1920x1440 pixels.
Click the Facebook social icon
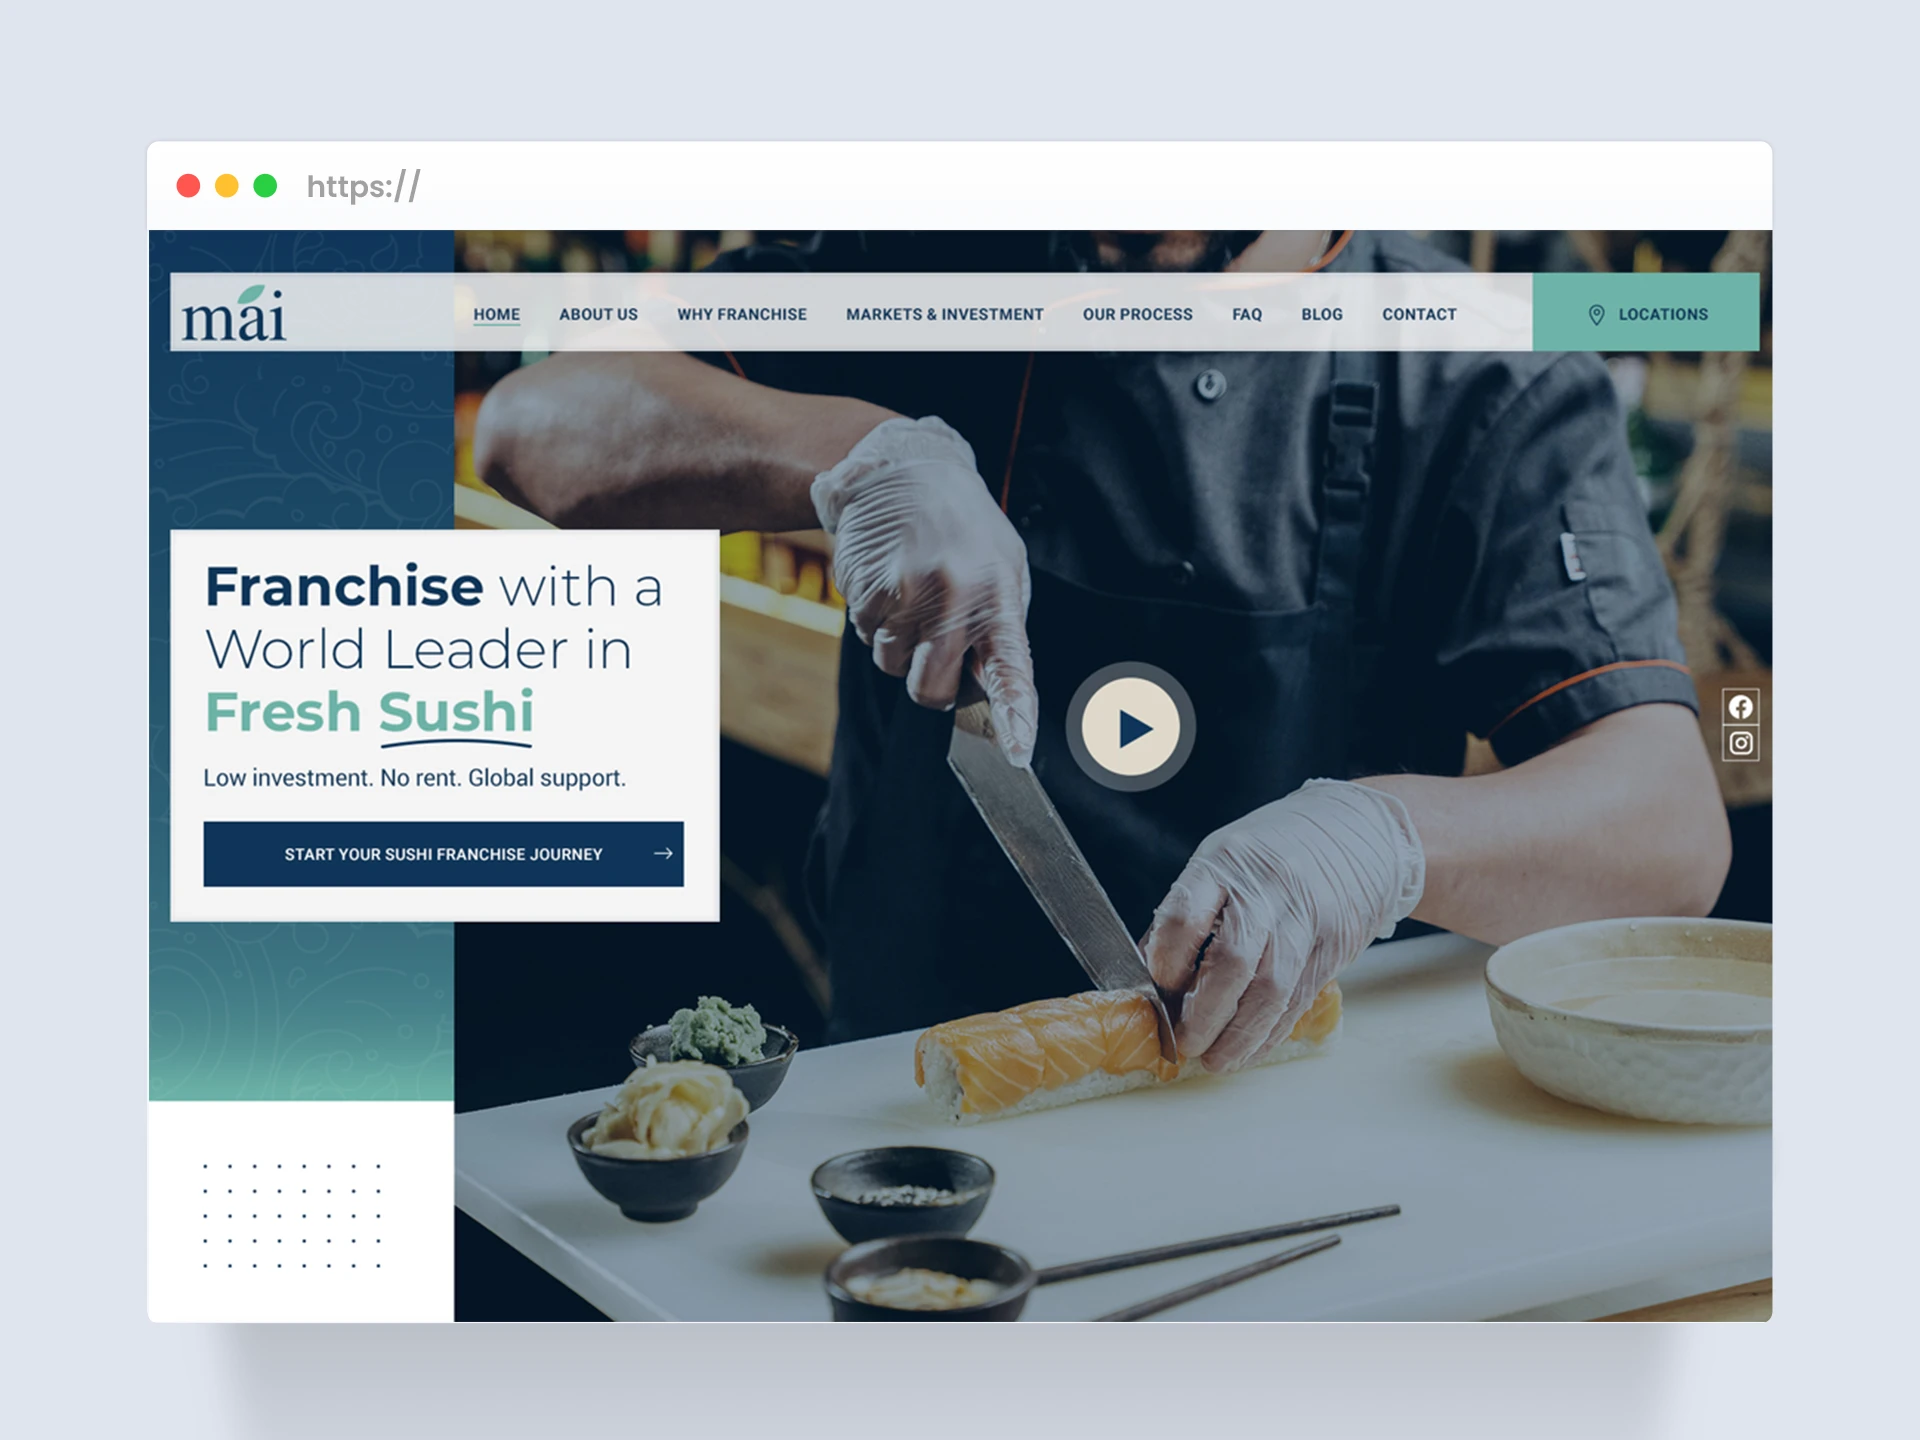coord(1740,707)
